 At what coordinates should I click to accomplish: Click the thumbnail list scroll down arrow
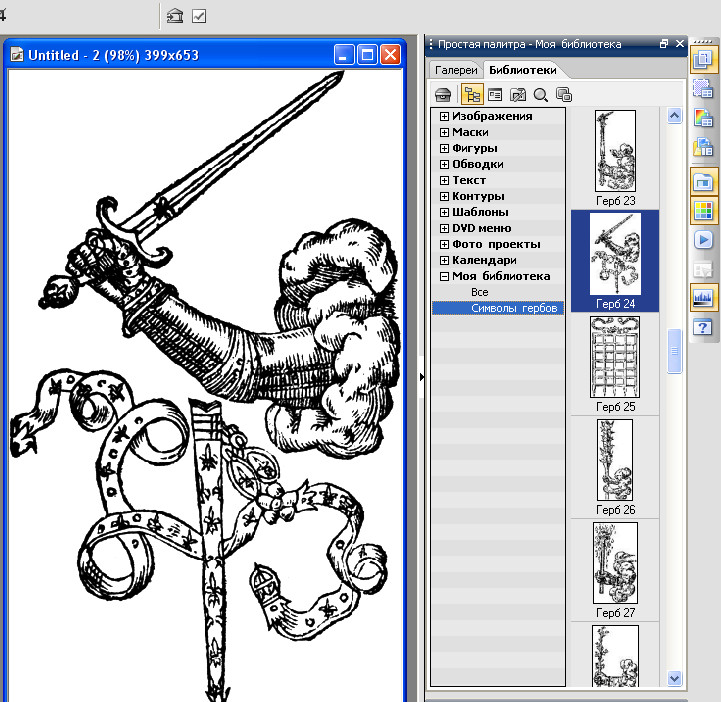point(674,678)
